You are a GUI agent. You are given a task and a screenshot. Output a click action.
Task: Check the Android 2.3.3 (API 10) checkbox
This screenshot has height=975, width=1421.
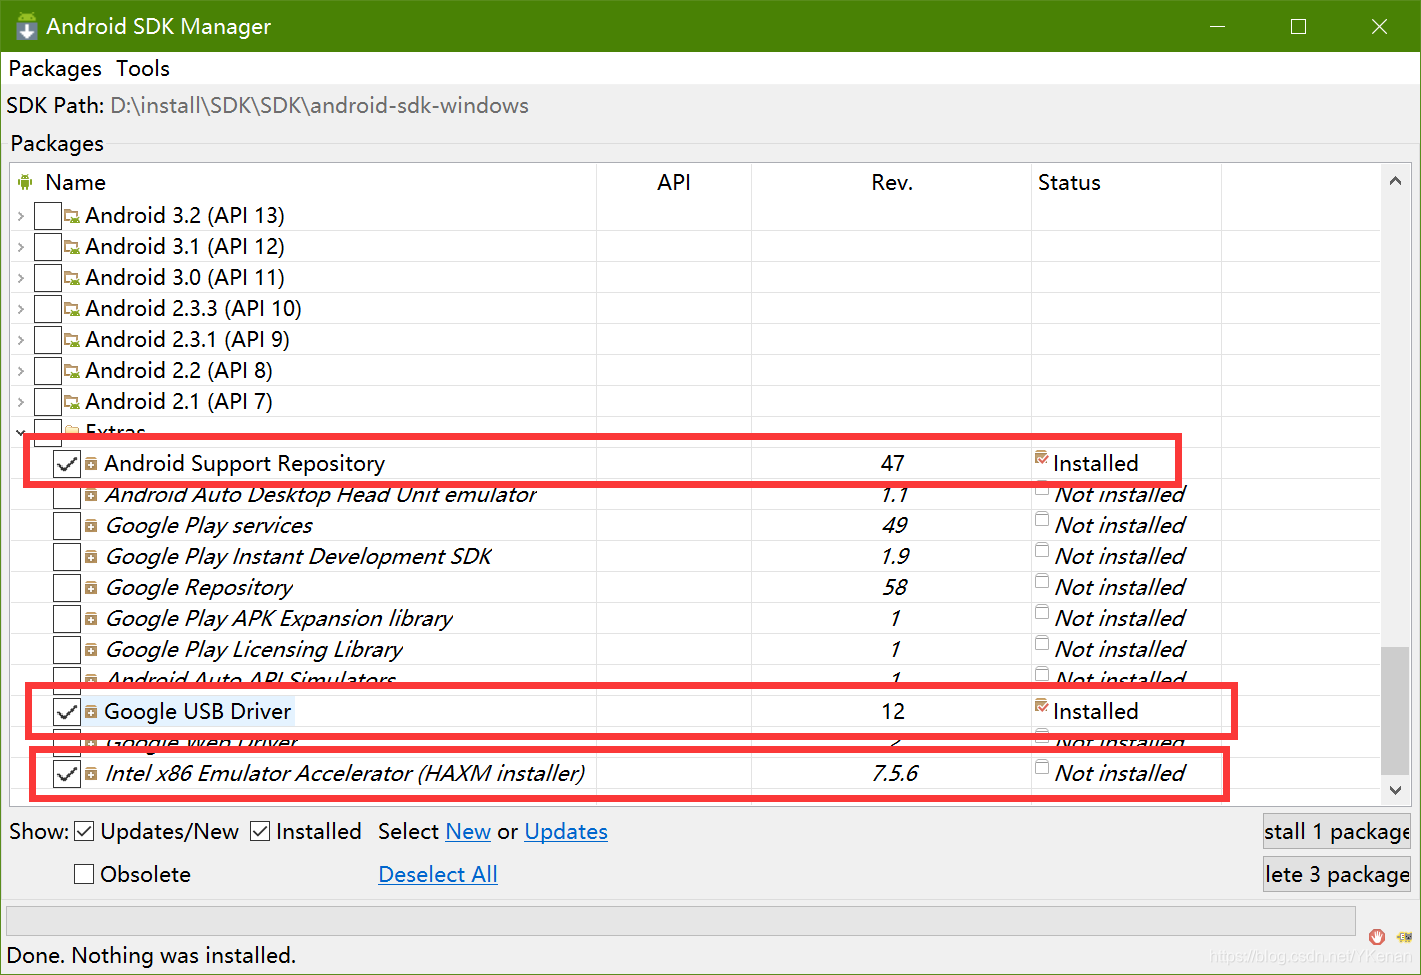pyautogui.click(x=48, y=309)
